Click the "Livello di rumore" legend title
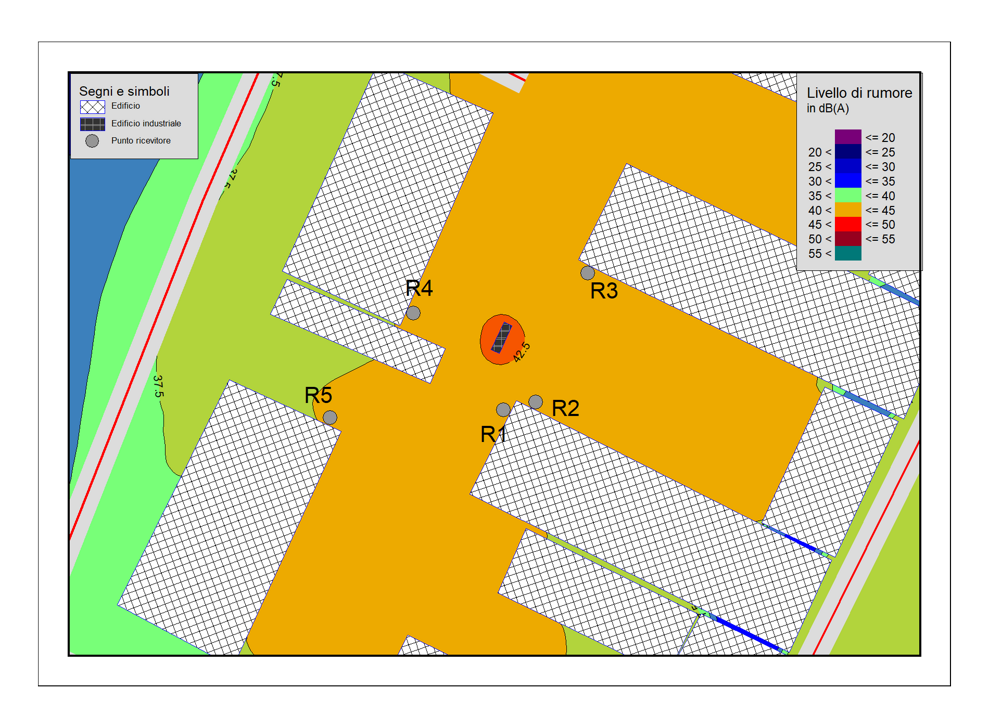Screen dimensions: 989x728 (859, 93)
